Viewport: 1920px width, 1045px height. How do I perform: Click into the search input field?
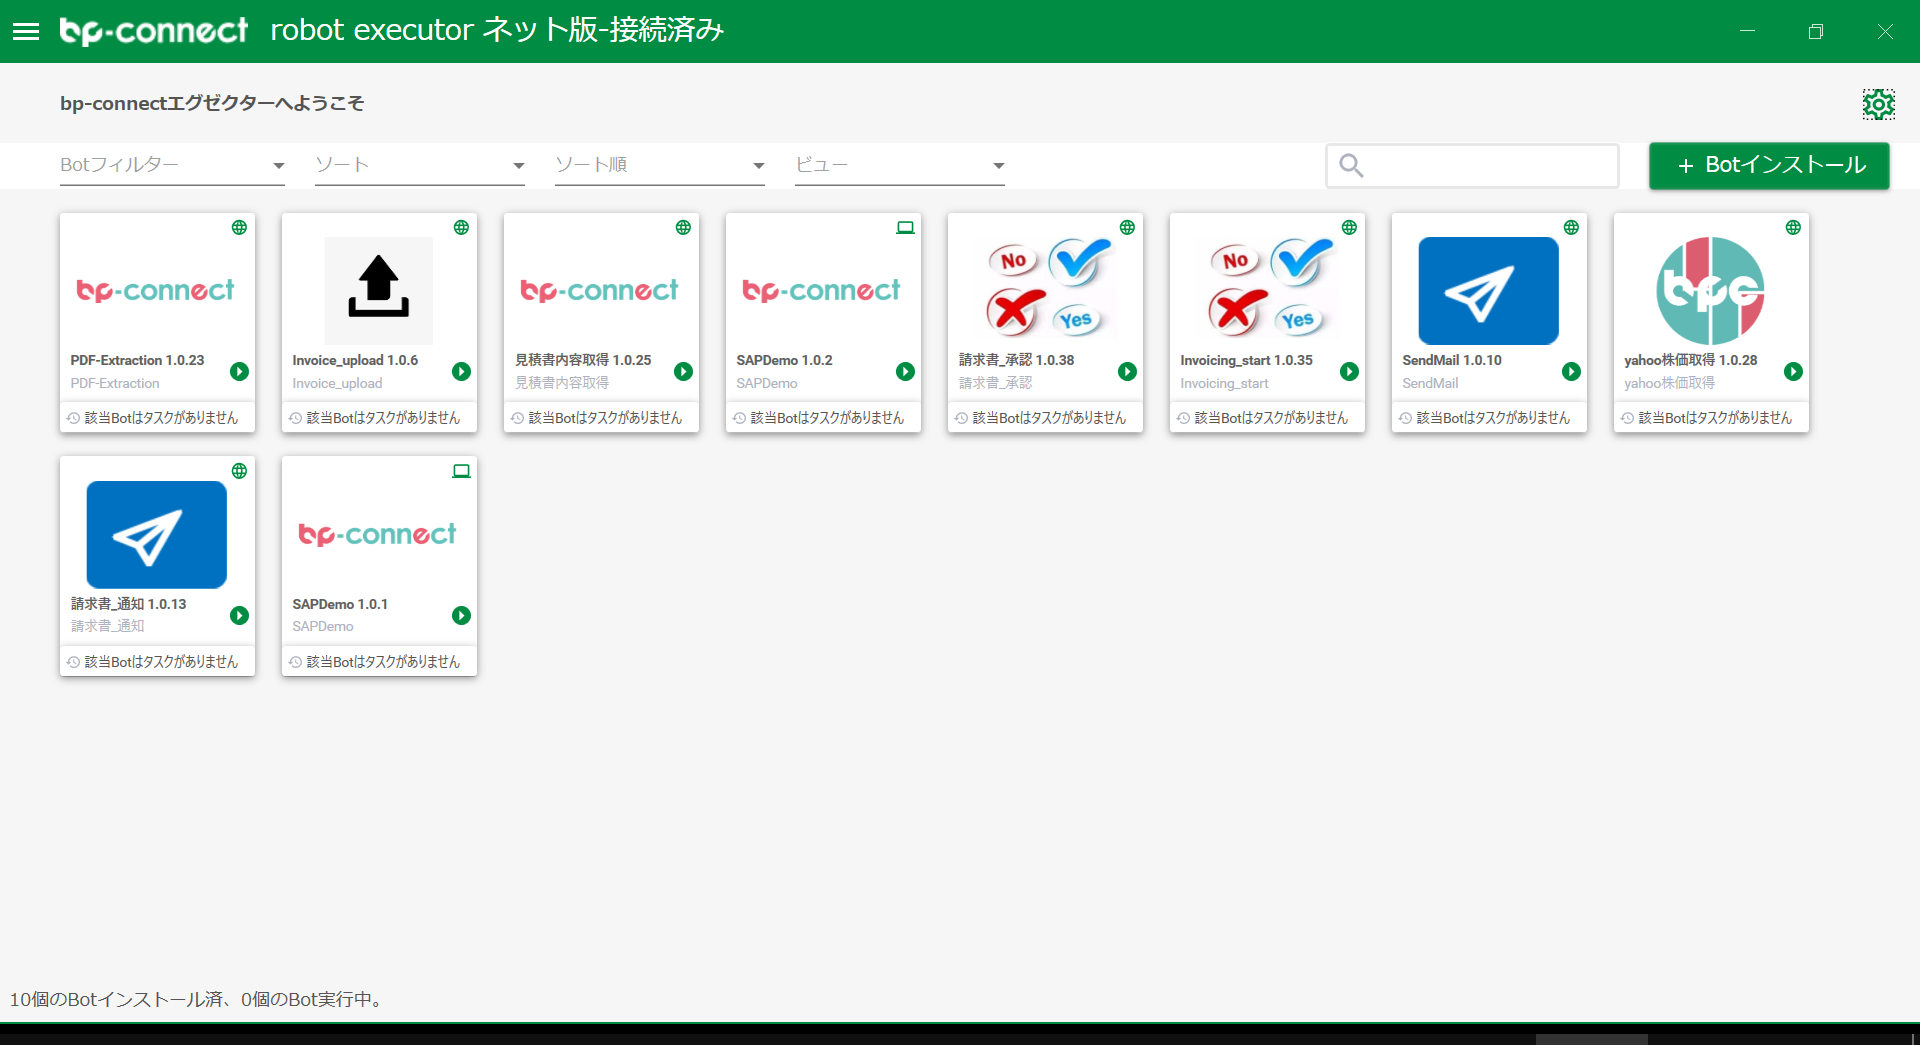tap(1472, 165)
